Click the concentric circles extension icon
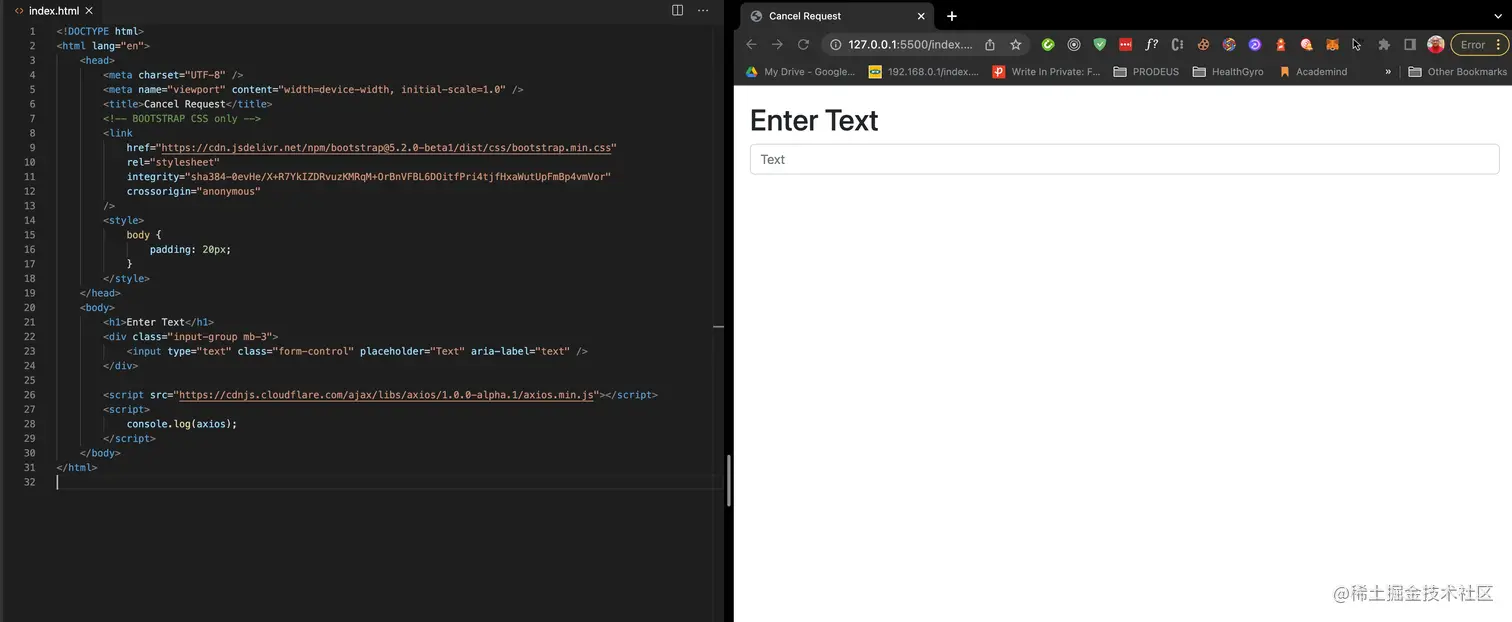 coord(1074,44)
